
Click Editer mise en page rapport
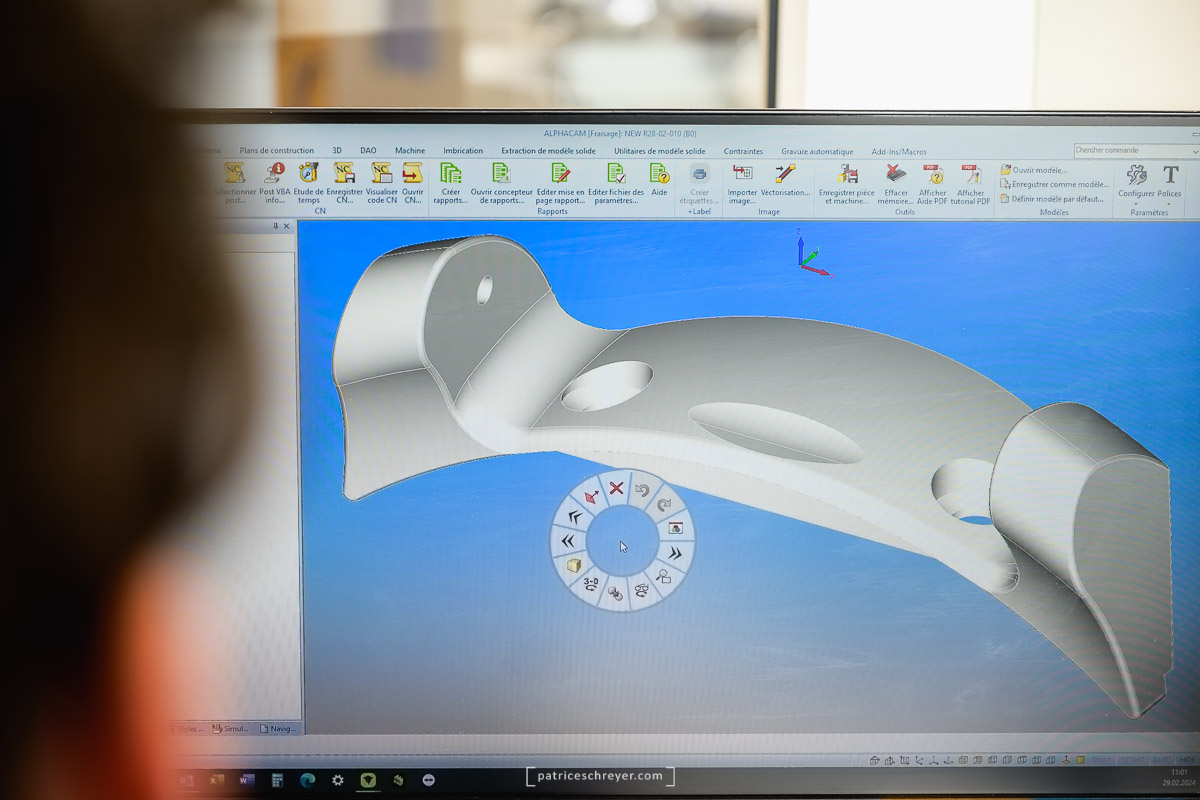[x=560, y=183]
